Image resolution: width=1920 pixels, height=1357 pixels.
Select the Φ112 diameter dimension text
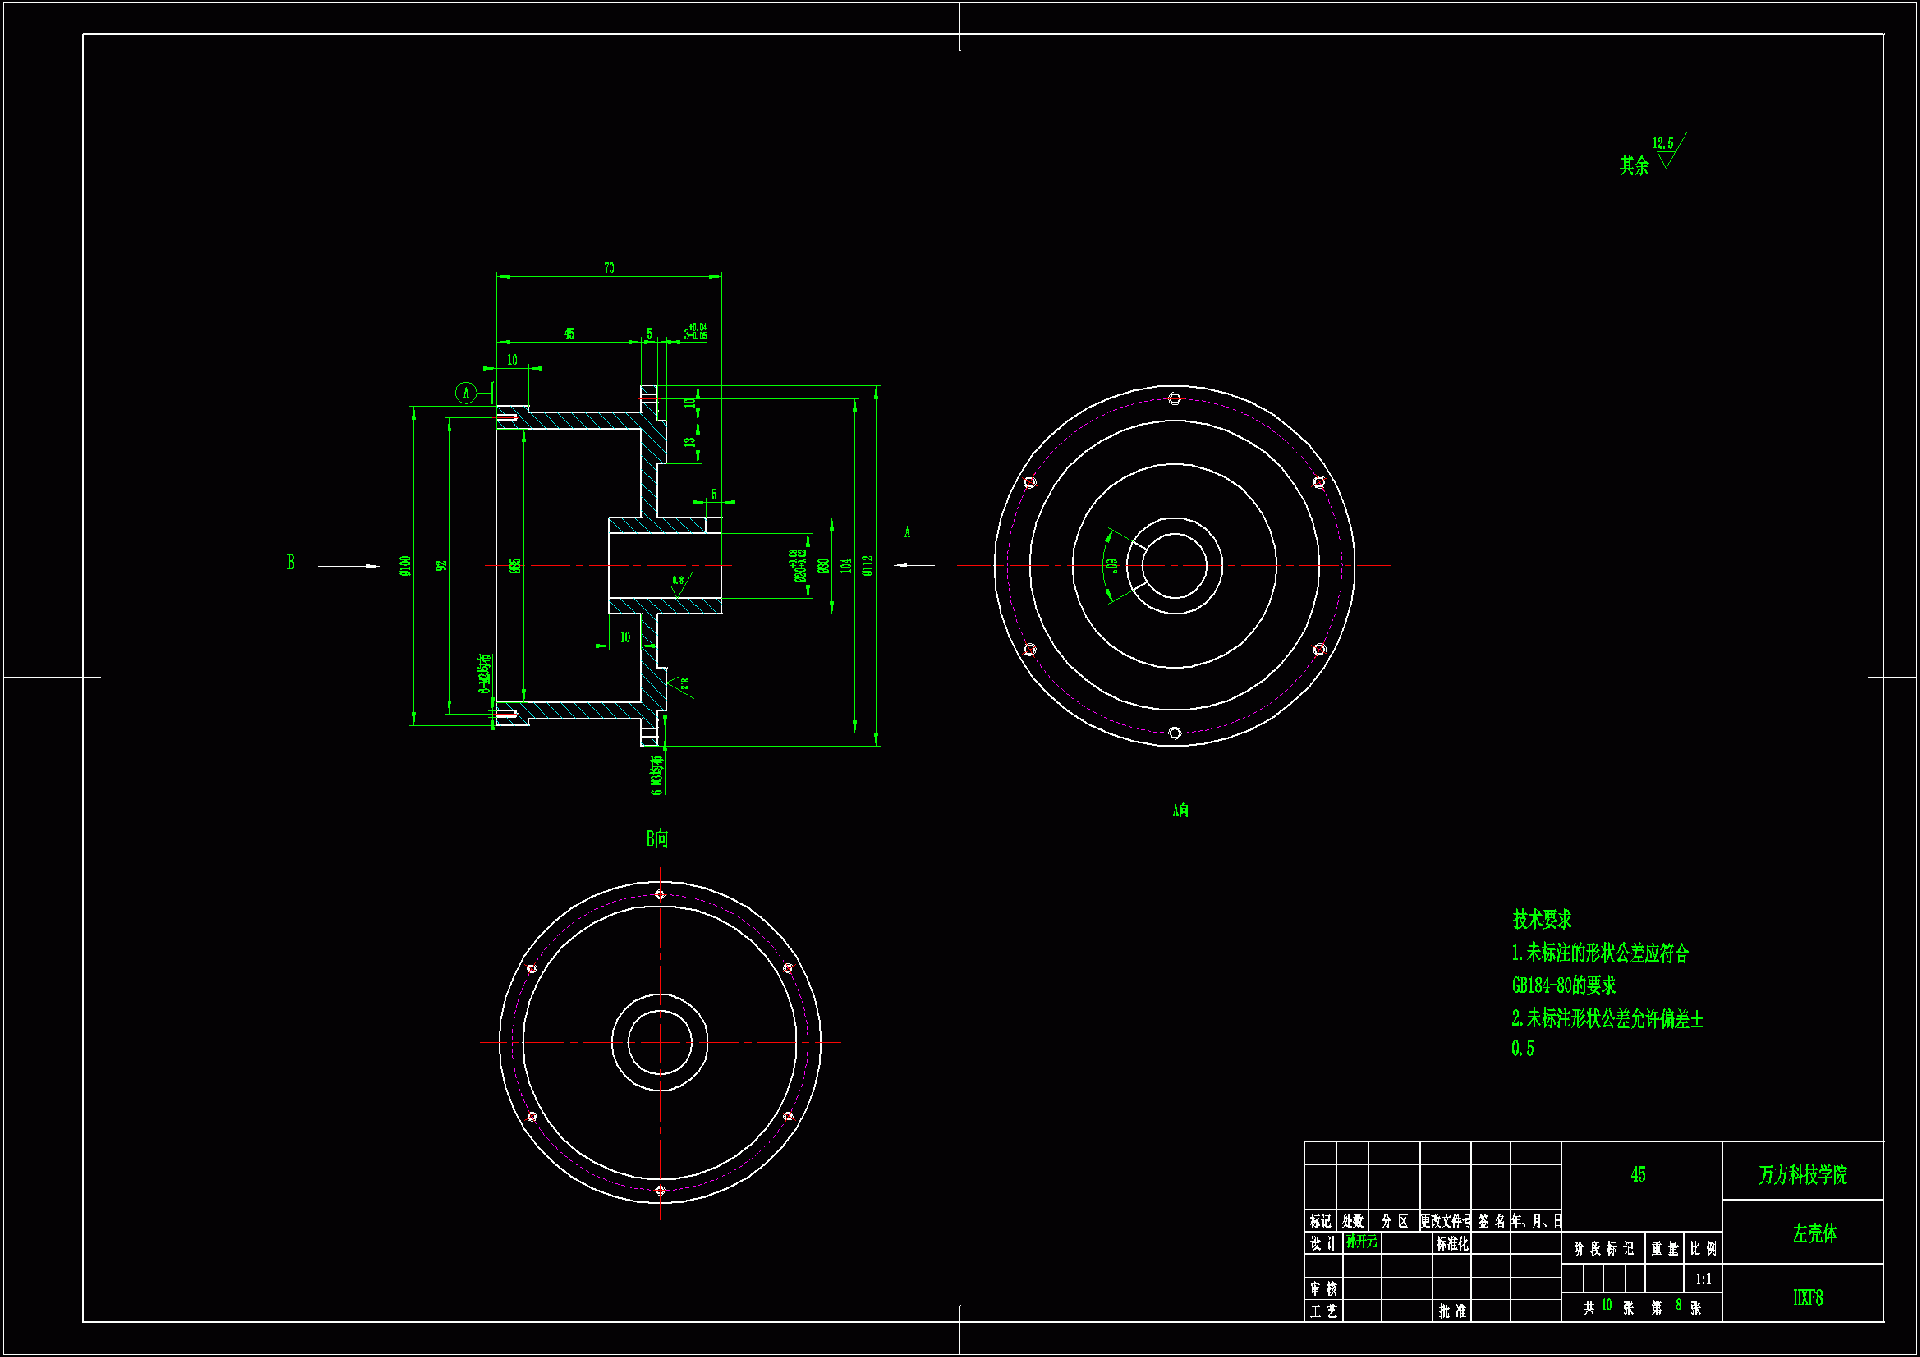[868, 565]
